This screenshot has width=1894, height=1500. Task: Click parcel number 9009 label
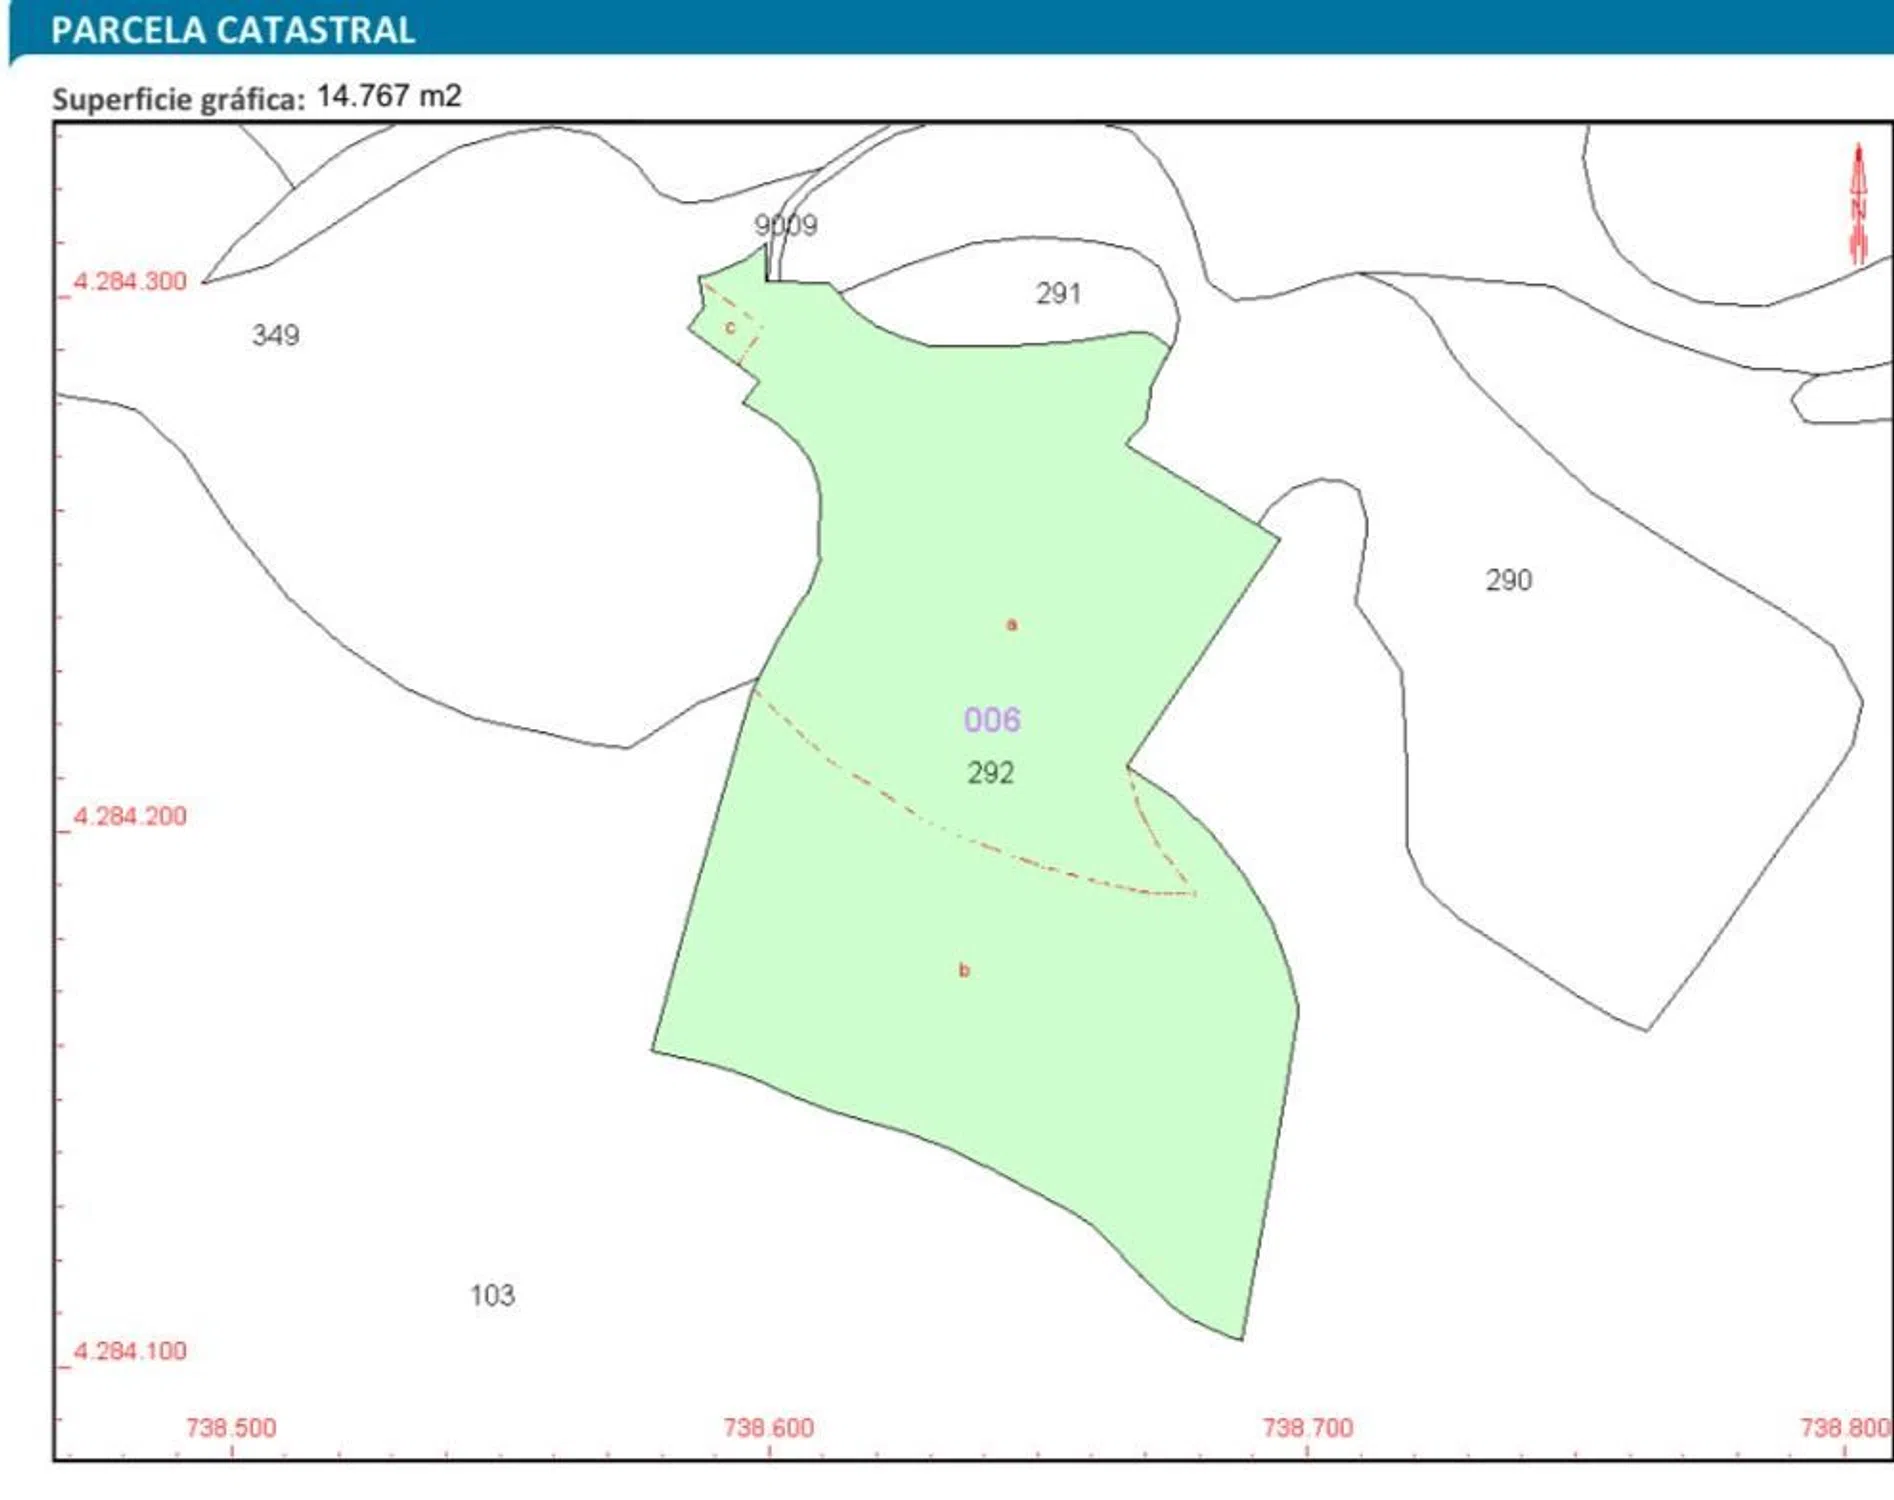point(786,225)
